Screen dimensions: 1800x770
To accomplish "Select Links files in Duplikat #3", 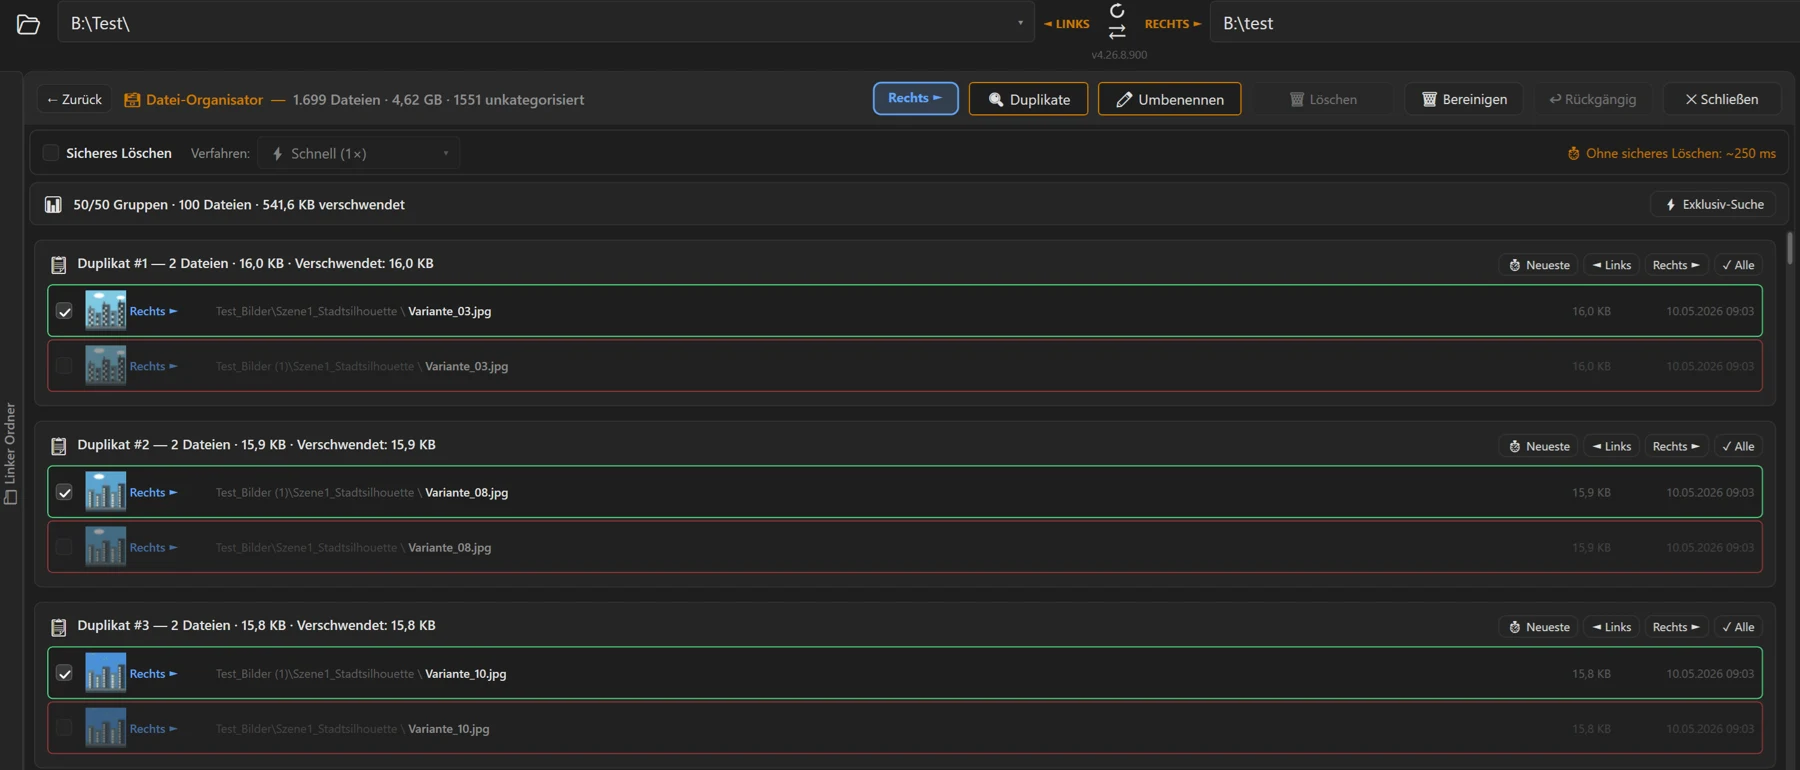I will (x=1612, y=627).
